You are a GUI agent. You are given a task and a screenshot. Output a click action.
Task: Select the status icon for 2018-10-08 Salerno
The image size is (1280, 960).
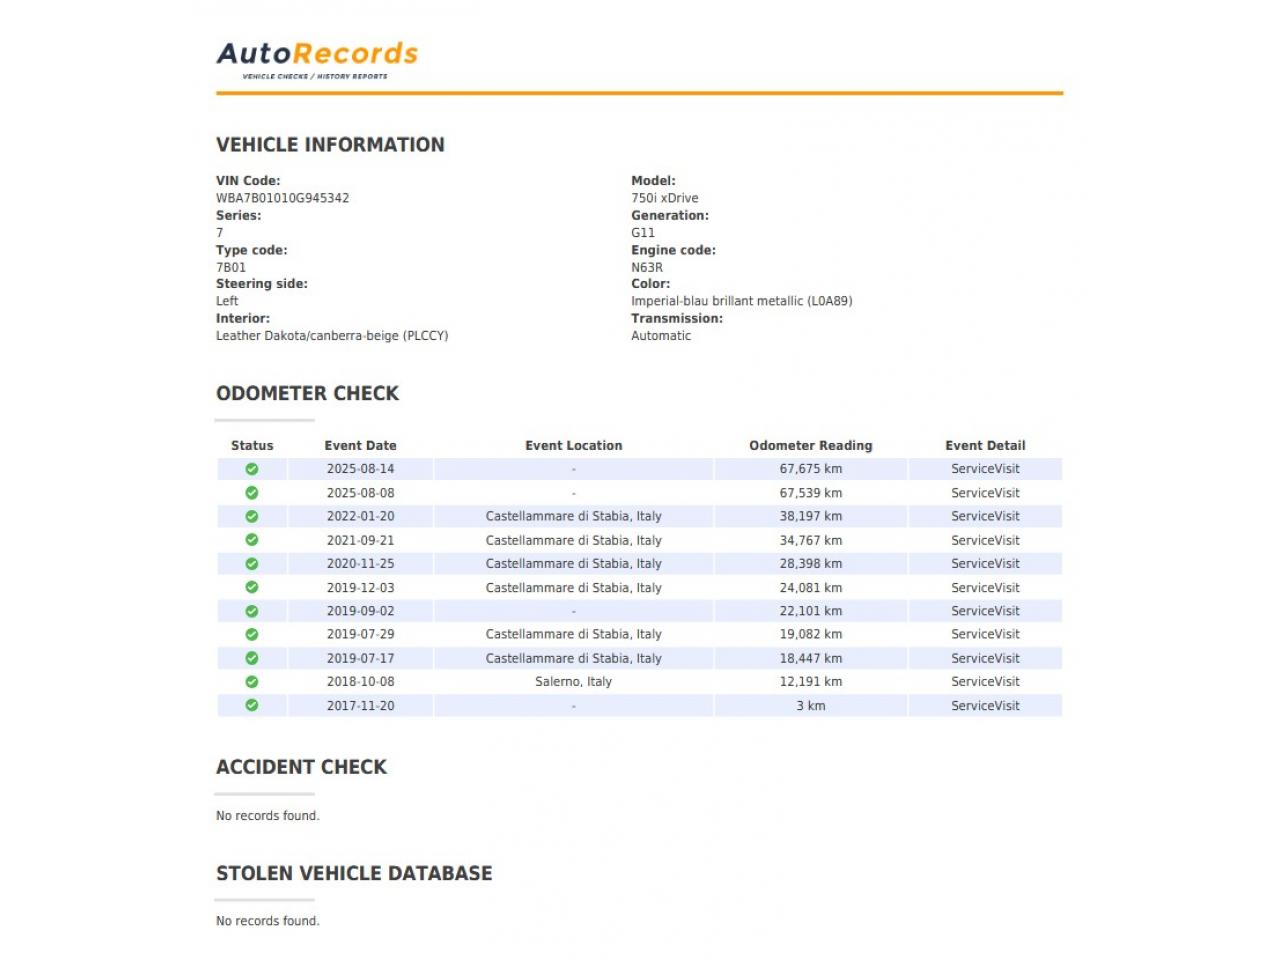(252, 682)
